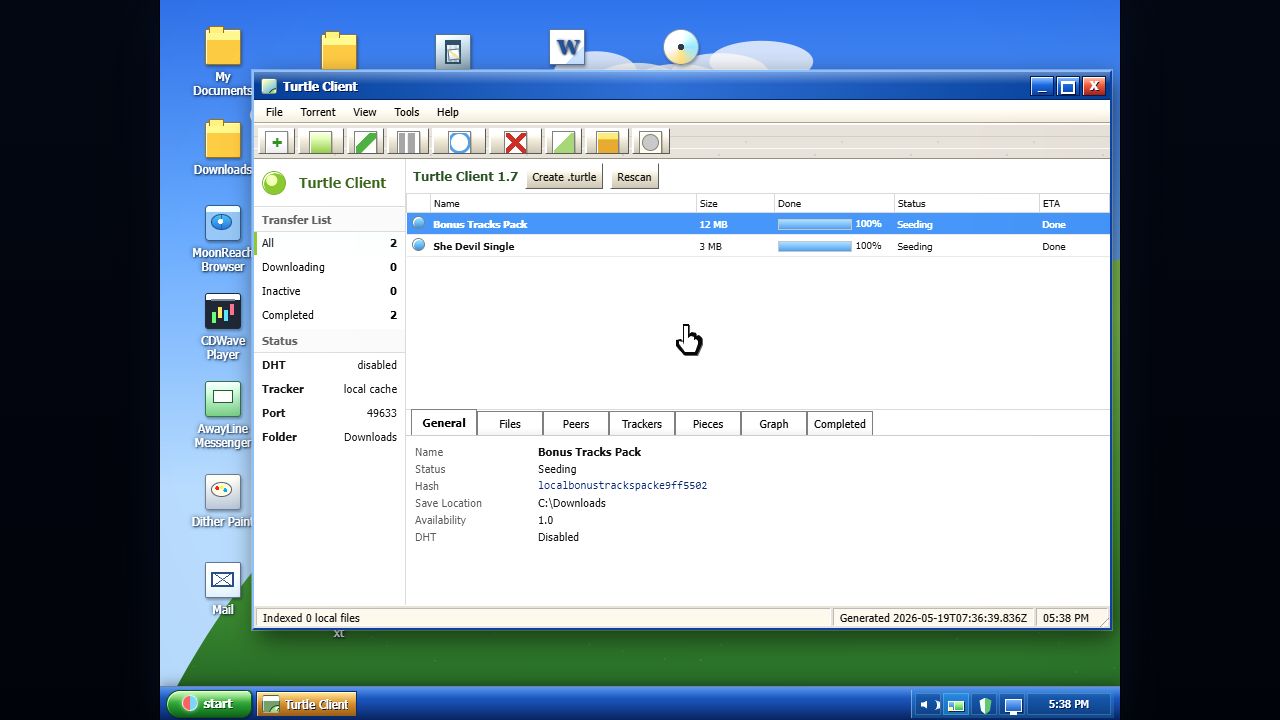Click the Save Location C:\Downloads value

click(x=572, y=503)
